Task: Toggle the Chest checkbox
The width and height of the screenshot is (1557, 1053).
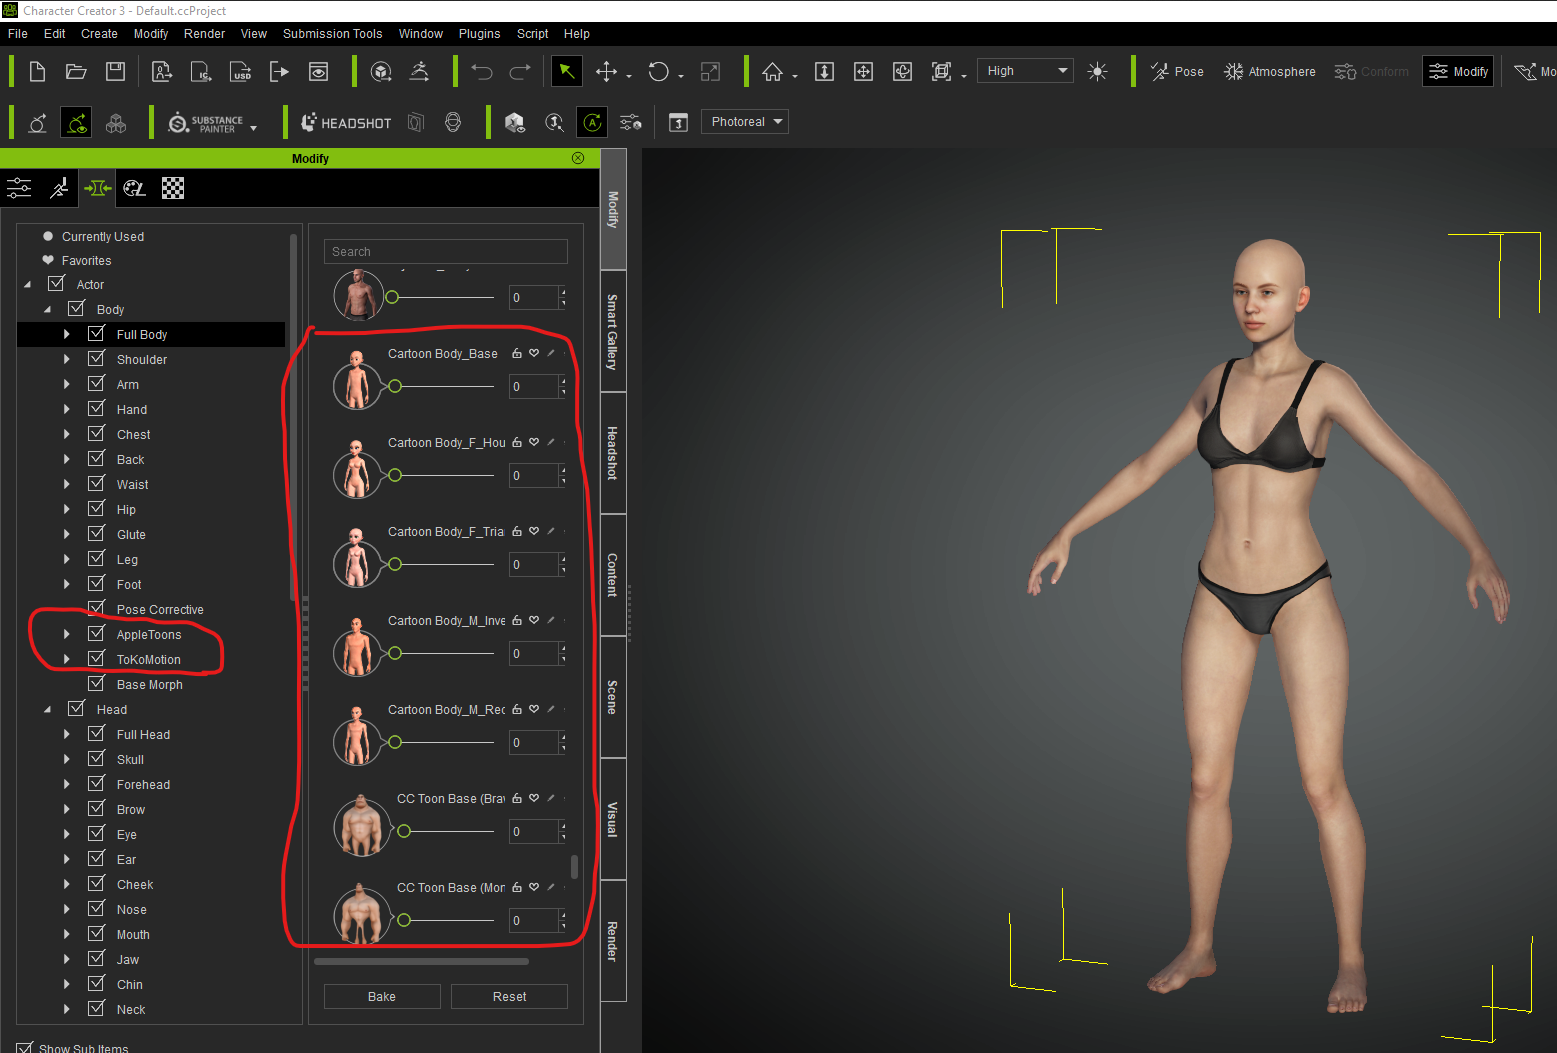Action: 97,433
